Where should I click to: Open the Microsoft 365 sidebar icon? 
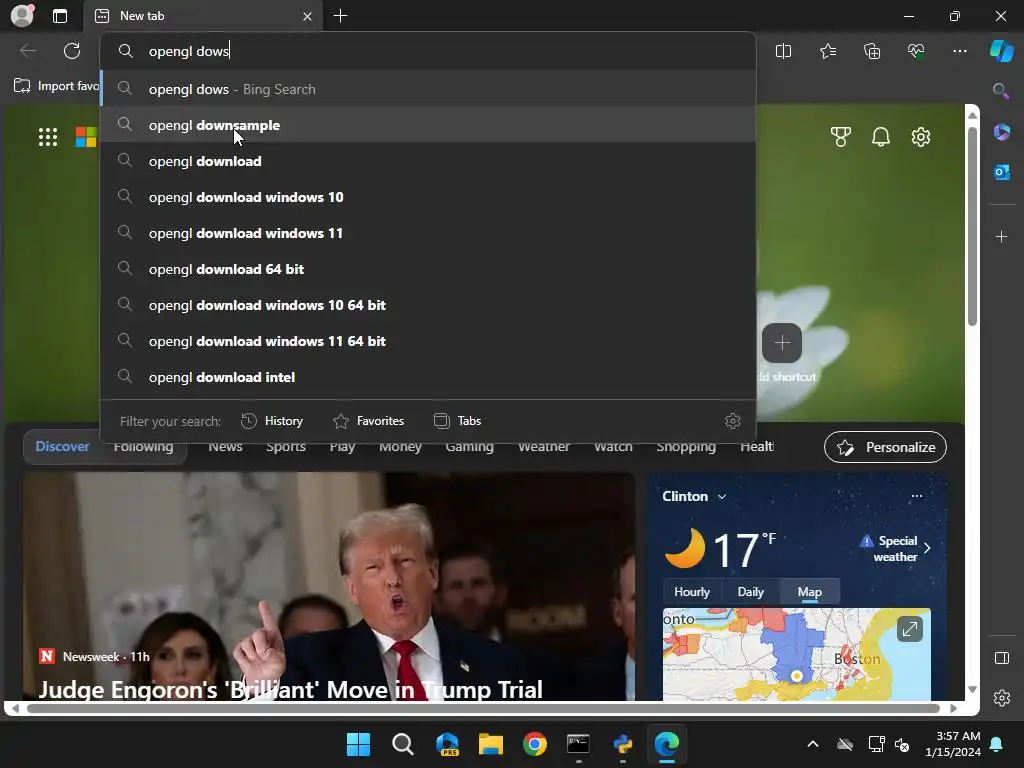point(1001,132)
